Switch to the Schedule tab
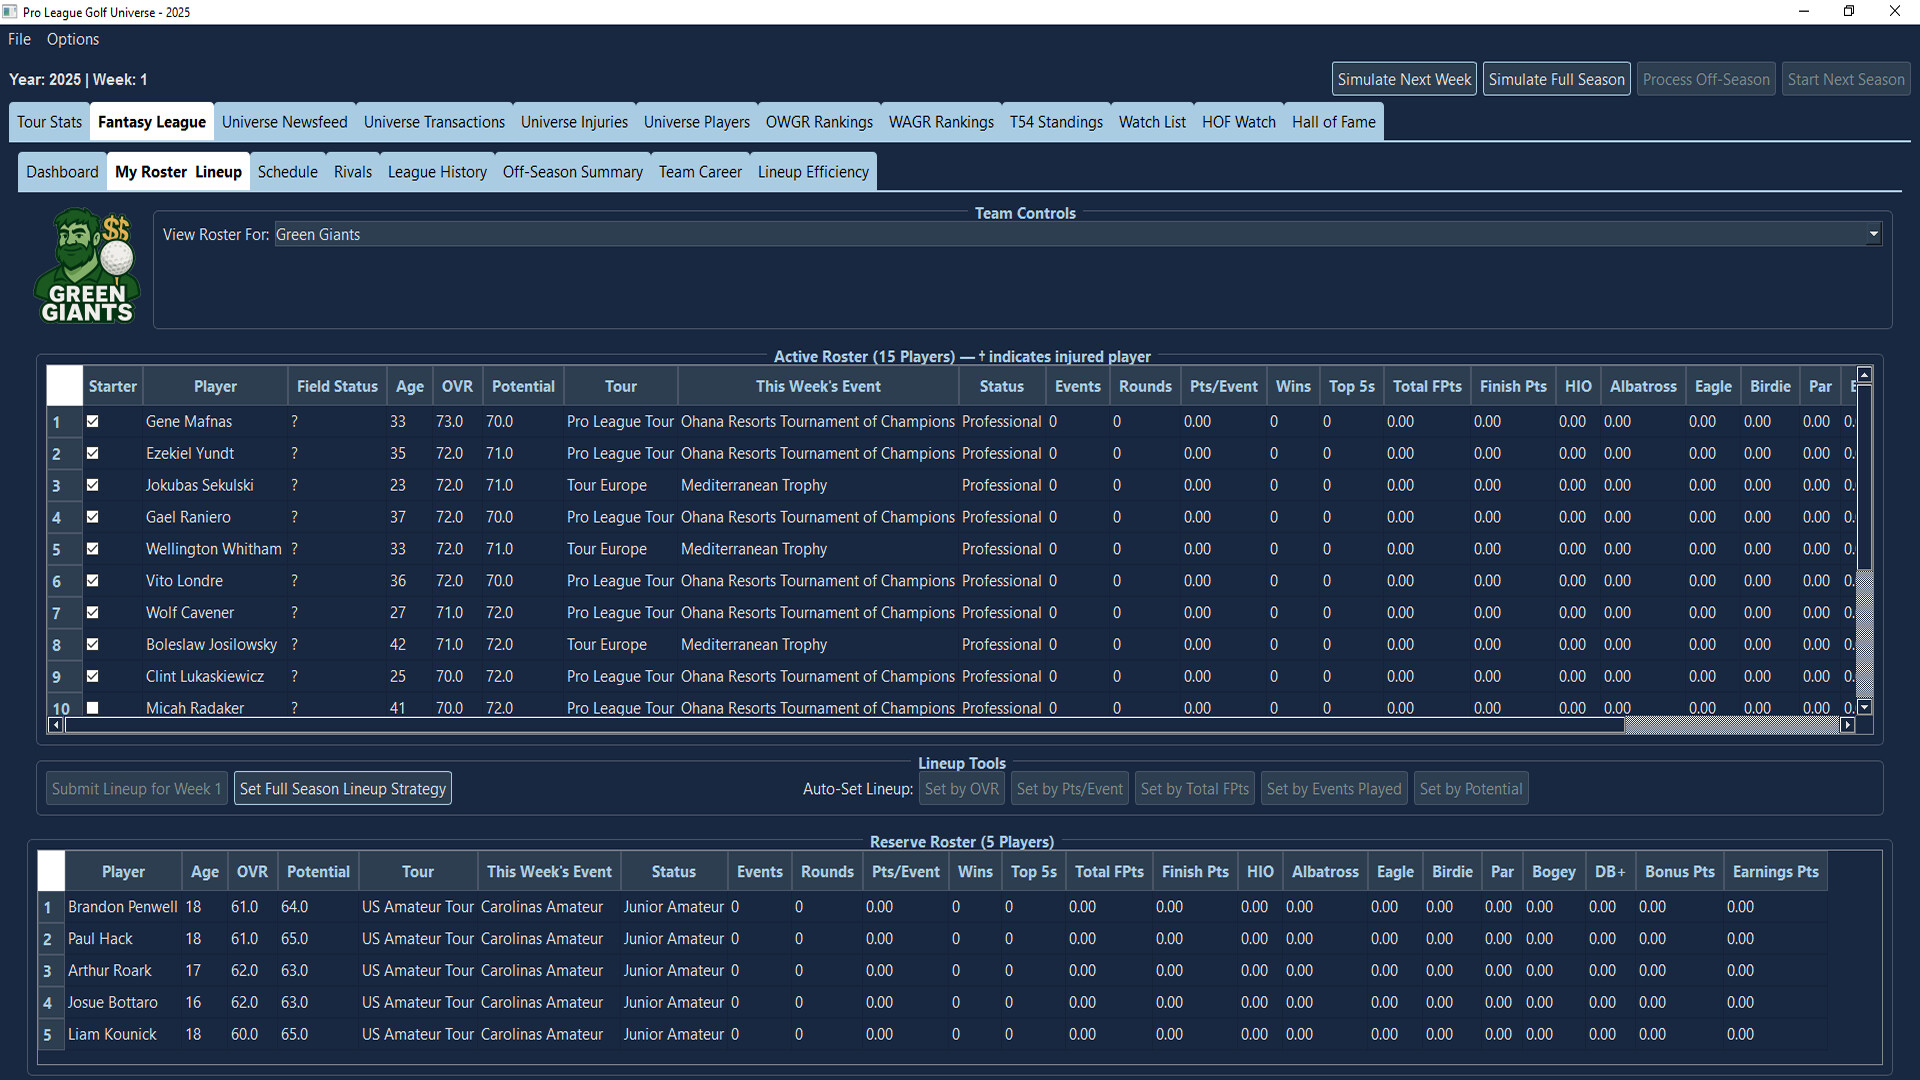 coord(287,171)
